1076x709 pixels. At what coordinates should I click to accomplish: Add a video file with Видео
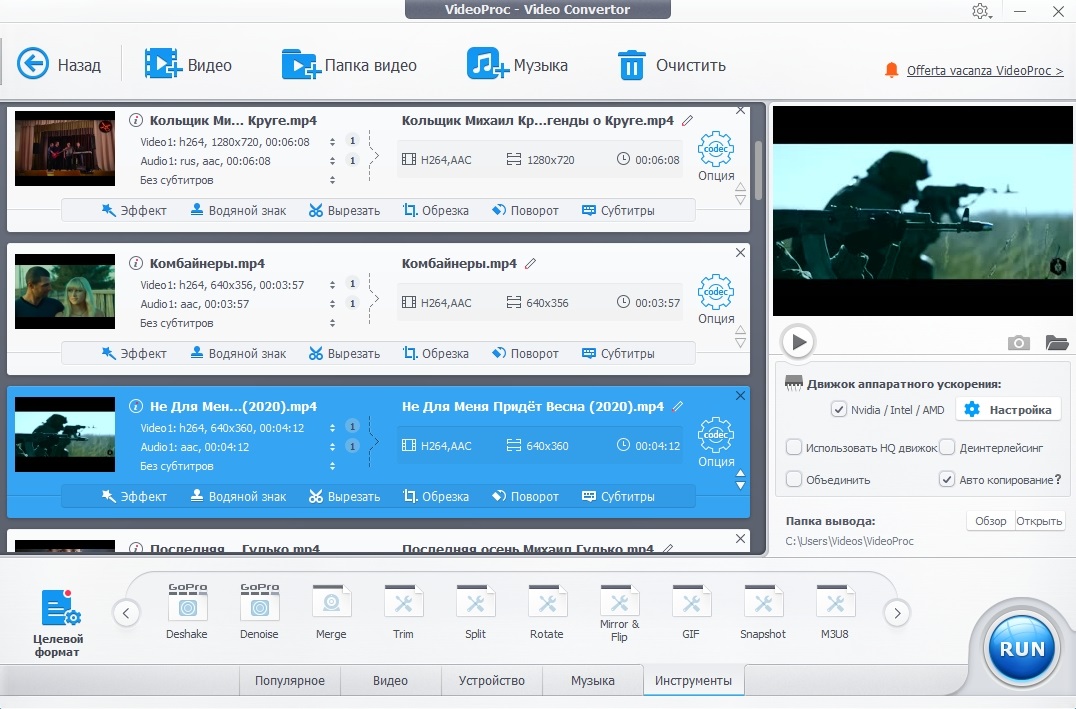188,65
